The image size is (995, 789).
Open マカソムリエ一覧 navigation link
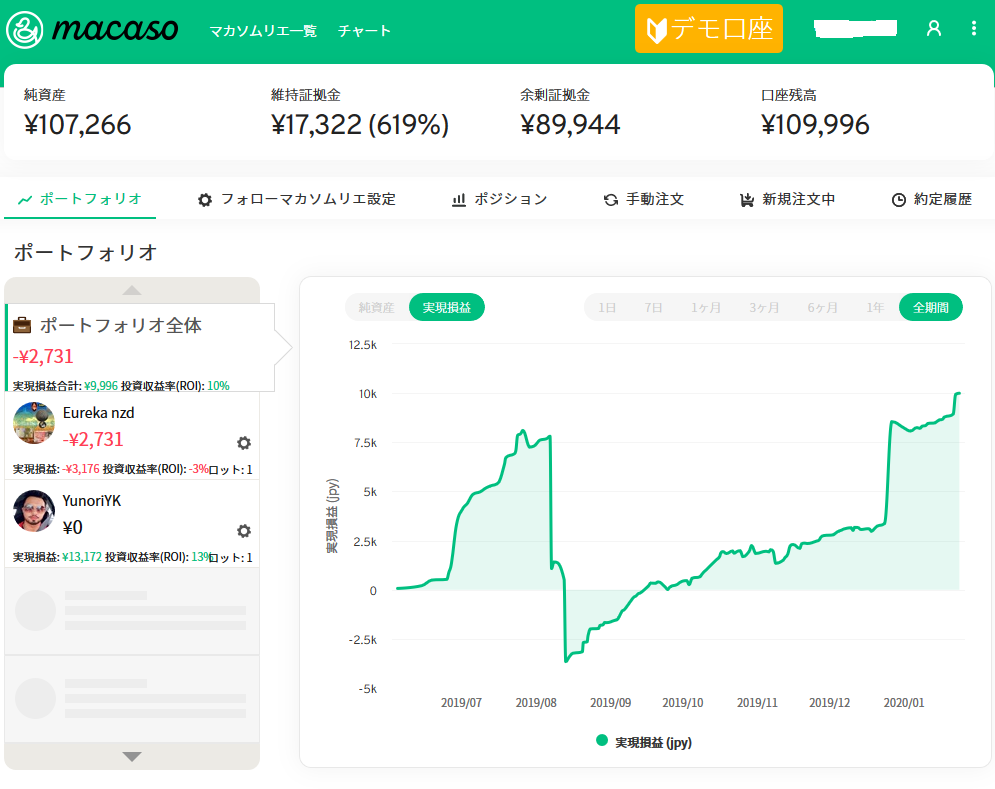(263, 31)
